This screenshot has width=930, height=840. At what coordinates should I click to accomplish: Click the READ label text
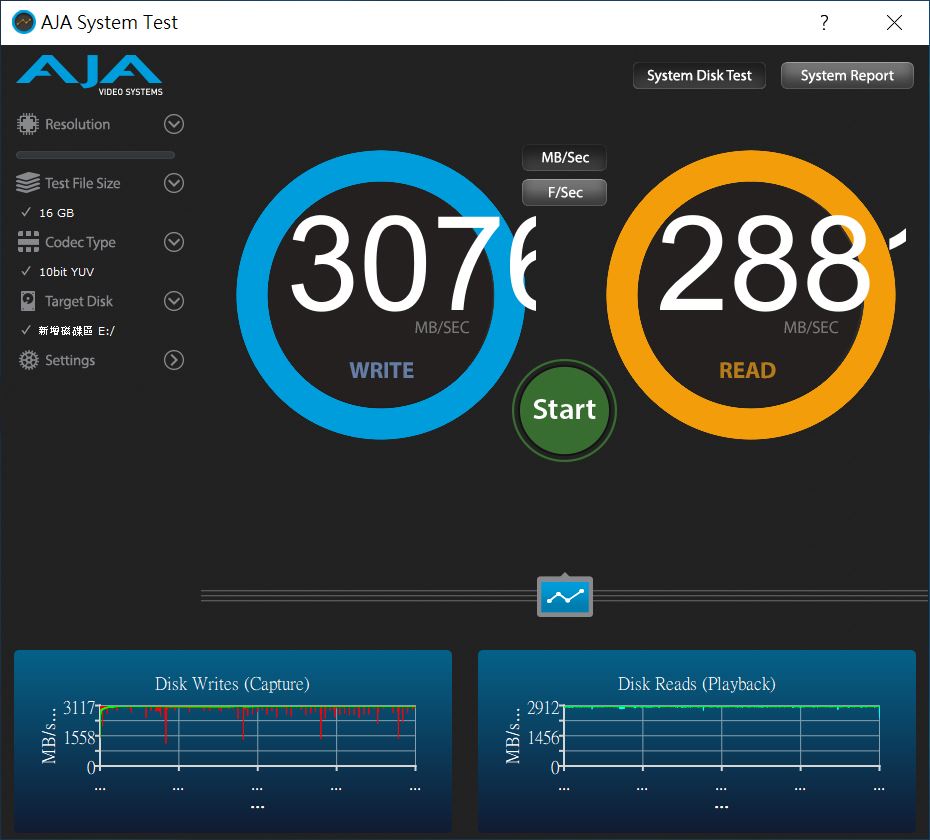[747, 370]
